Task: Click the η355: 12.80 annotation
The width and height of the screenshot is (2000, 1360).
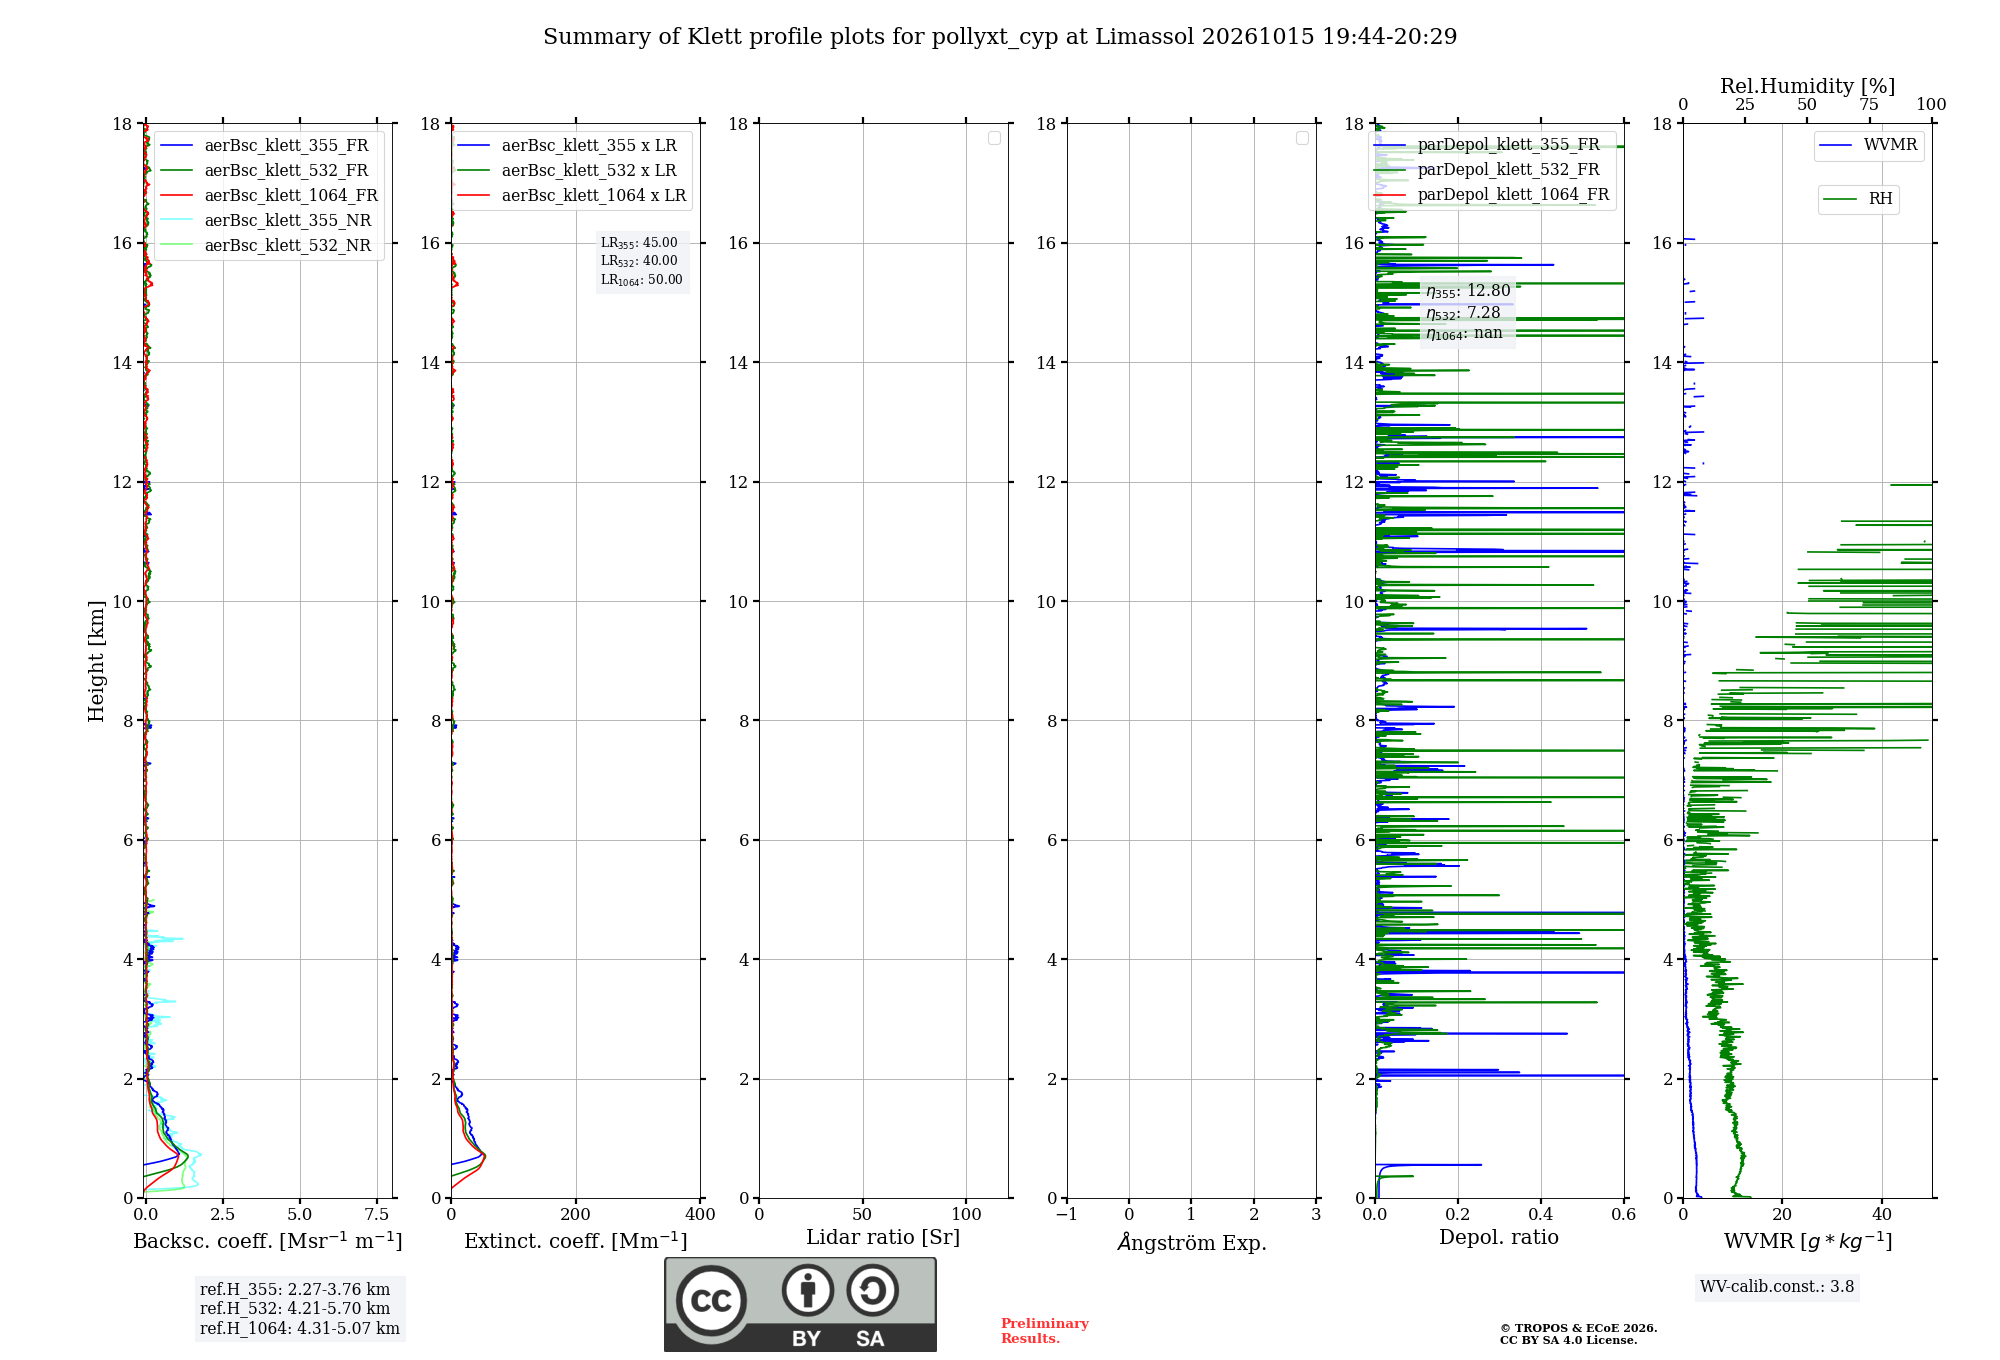Action: (1468, 291)
